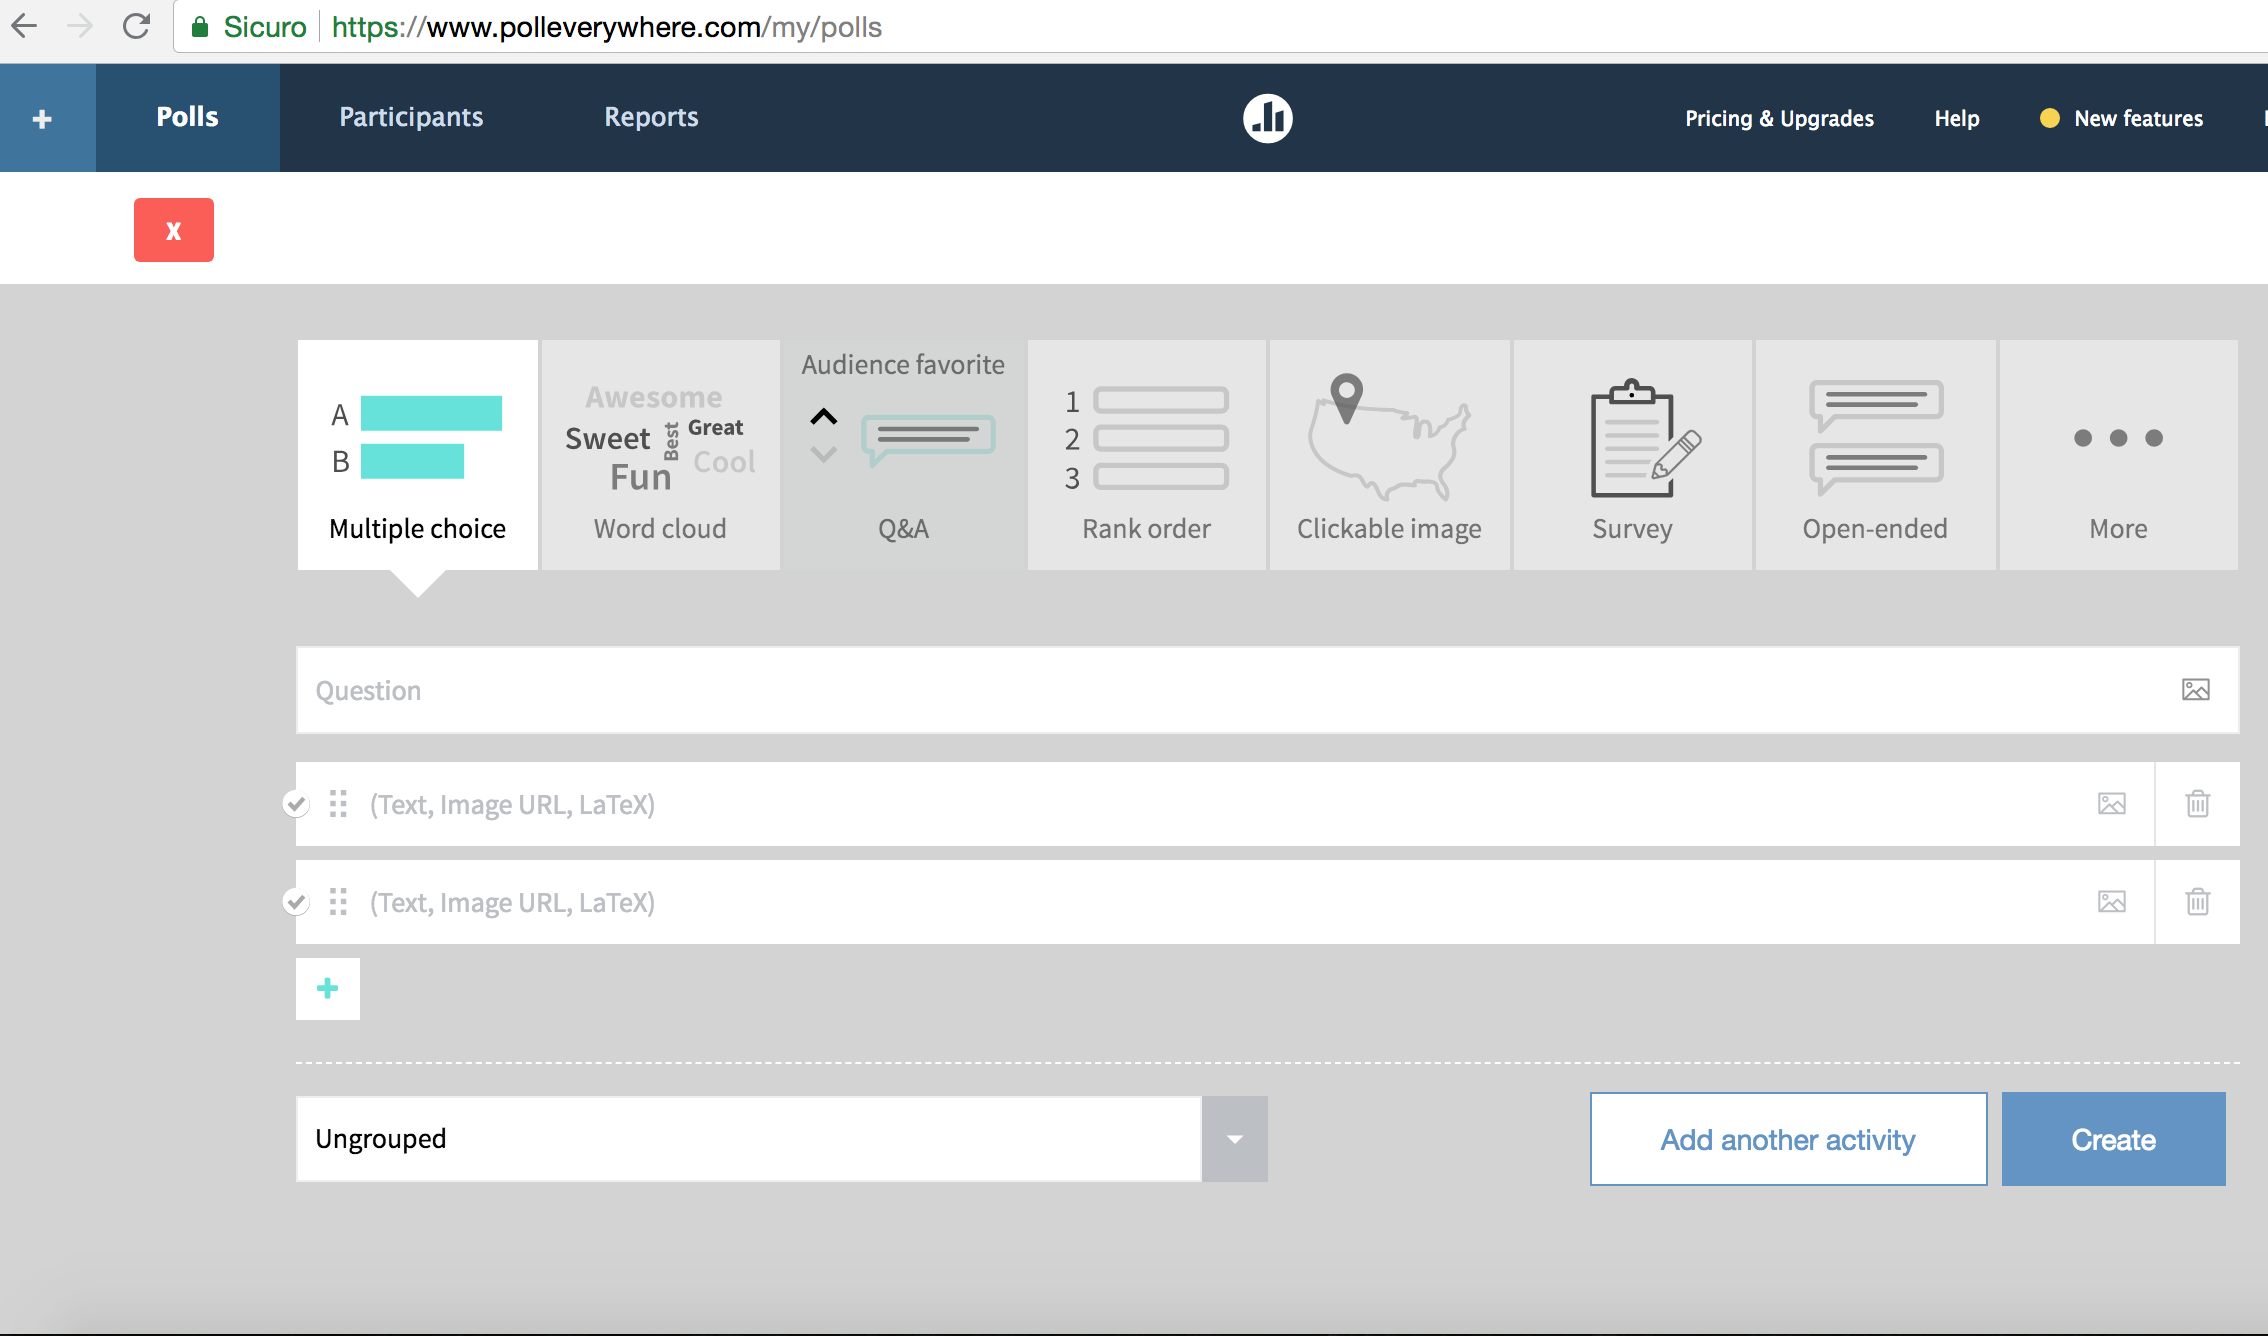Click the Create button
Viewport: 2268px width, 1336px height.
(2113, 1139)
